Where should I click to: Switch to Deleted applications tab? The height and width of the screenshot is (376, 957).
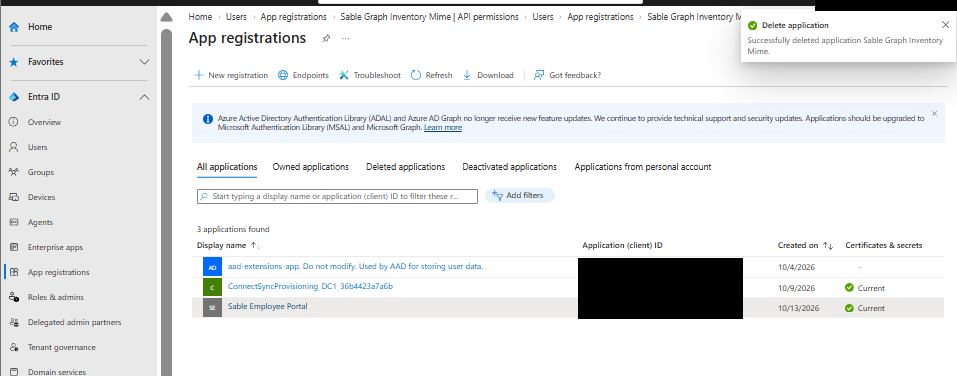pyautogui.click(x=406, y=167)
